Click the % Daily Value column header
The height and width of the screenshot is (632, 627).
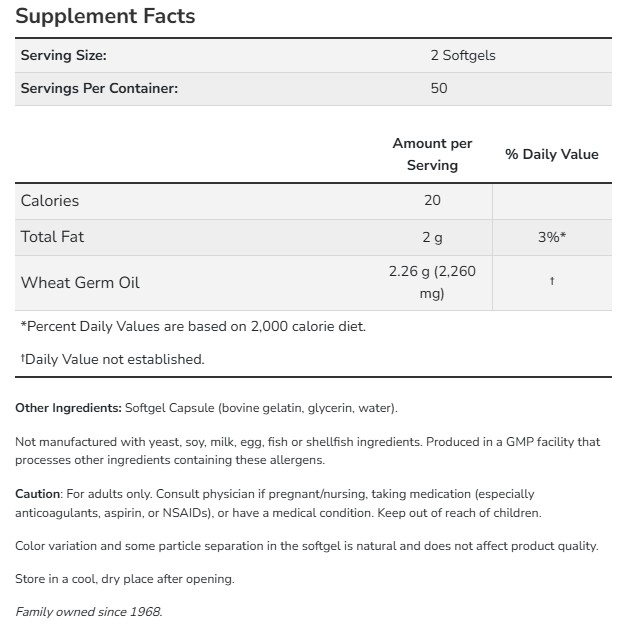click(551, 154)
